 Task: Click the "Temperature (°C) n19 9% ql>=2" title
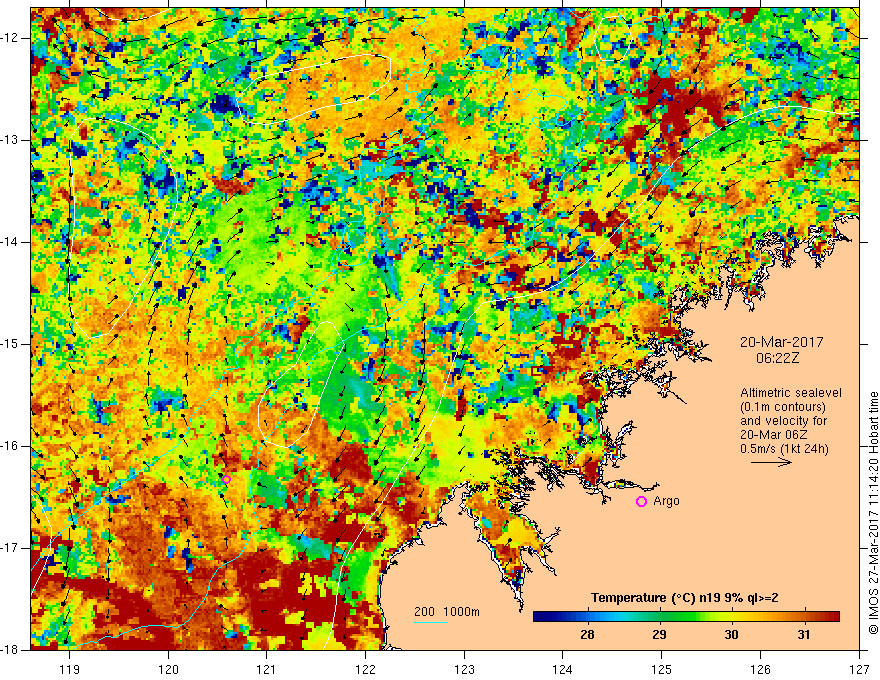click(684, 598)
